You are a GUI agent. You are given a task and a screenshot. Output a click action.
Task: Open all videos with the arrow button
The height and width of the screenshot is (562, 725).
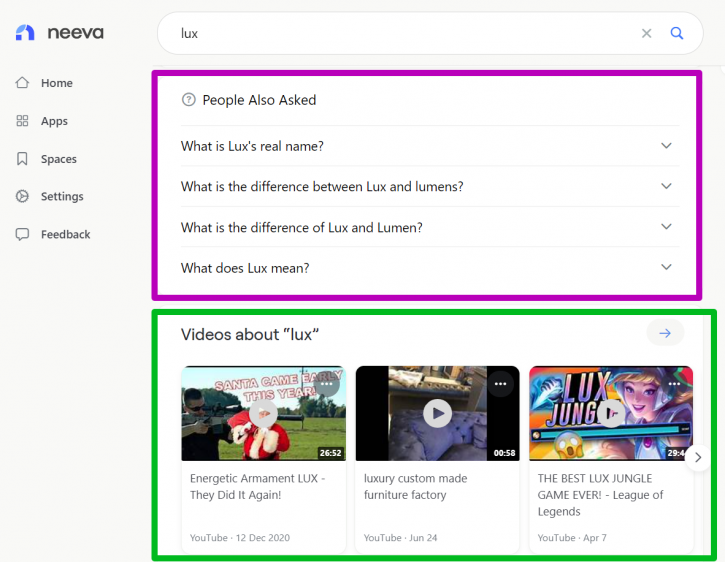coord(665,333)
